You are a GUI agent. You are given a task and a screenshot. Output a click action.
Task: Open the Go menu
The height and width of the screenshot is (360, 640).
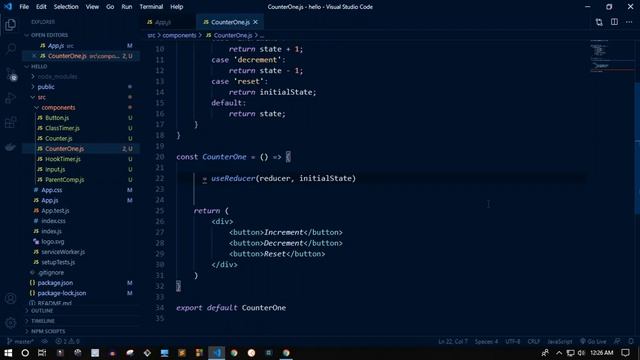coord(110,7)
